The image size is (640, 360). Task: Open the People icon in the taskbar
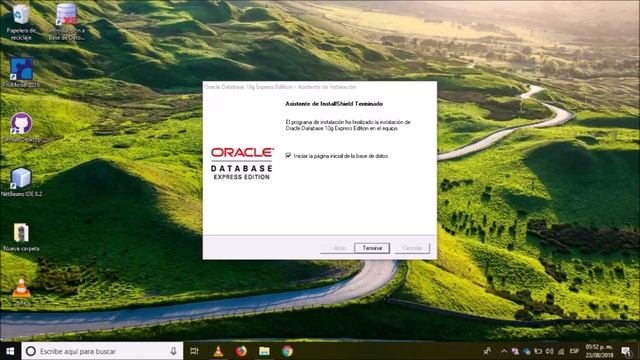(x=487, y=351)
